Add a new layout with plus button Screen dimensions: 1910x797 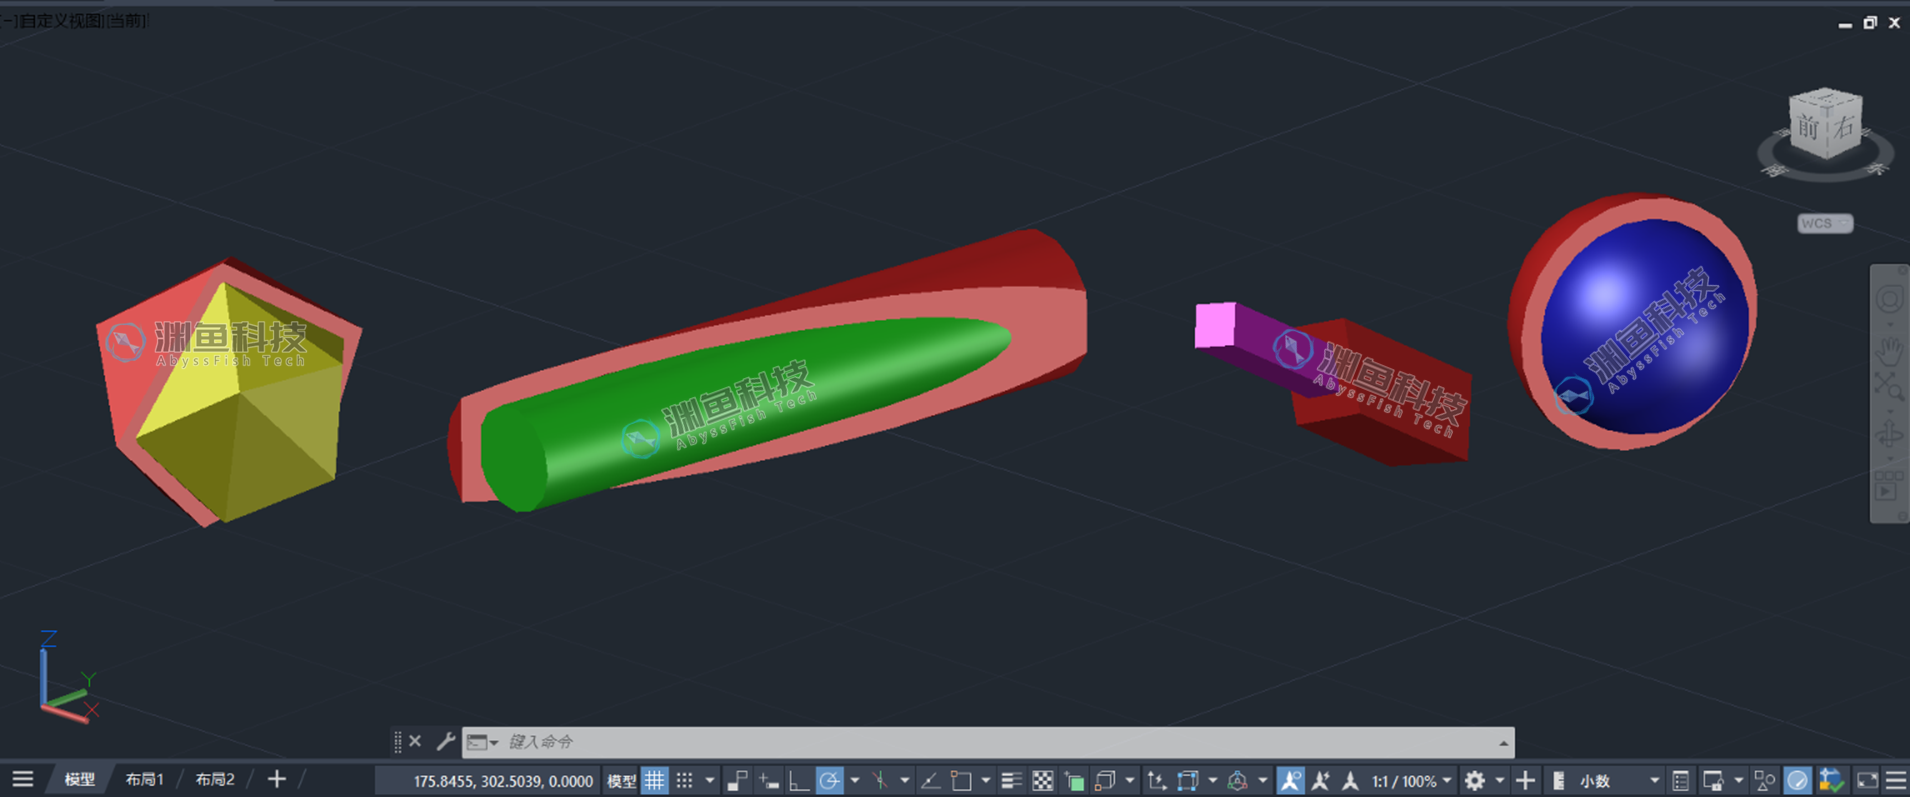point(277,779)
